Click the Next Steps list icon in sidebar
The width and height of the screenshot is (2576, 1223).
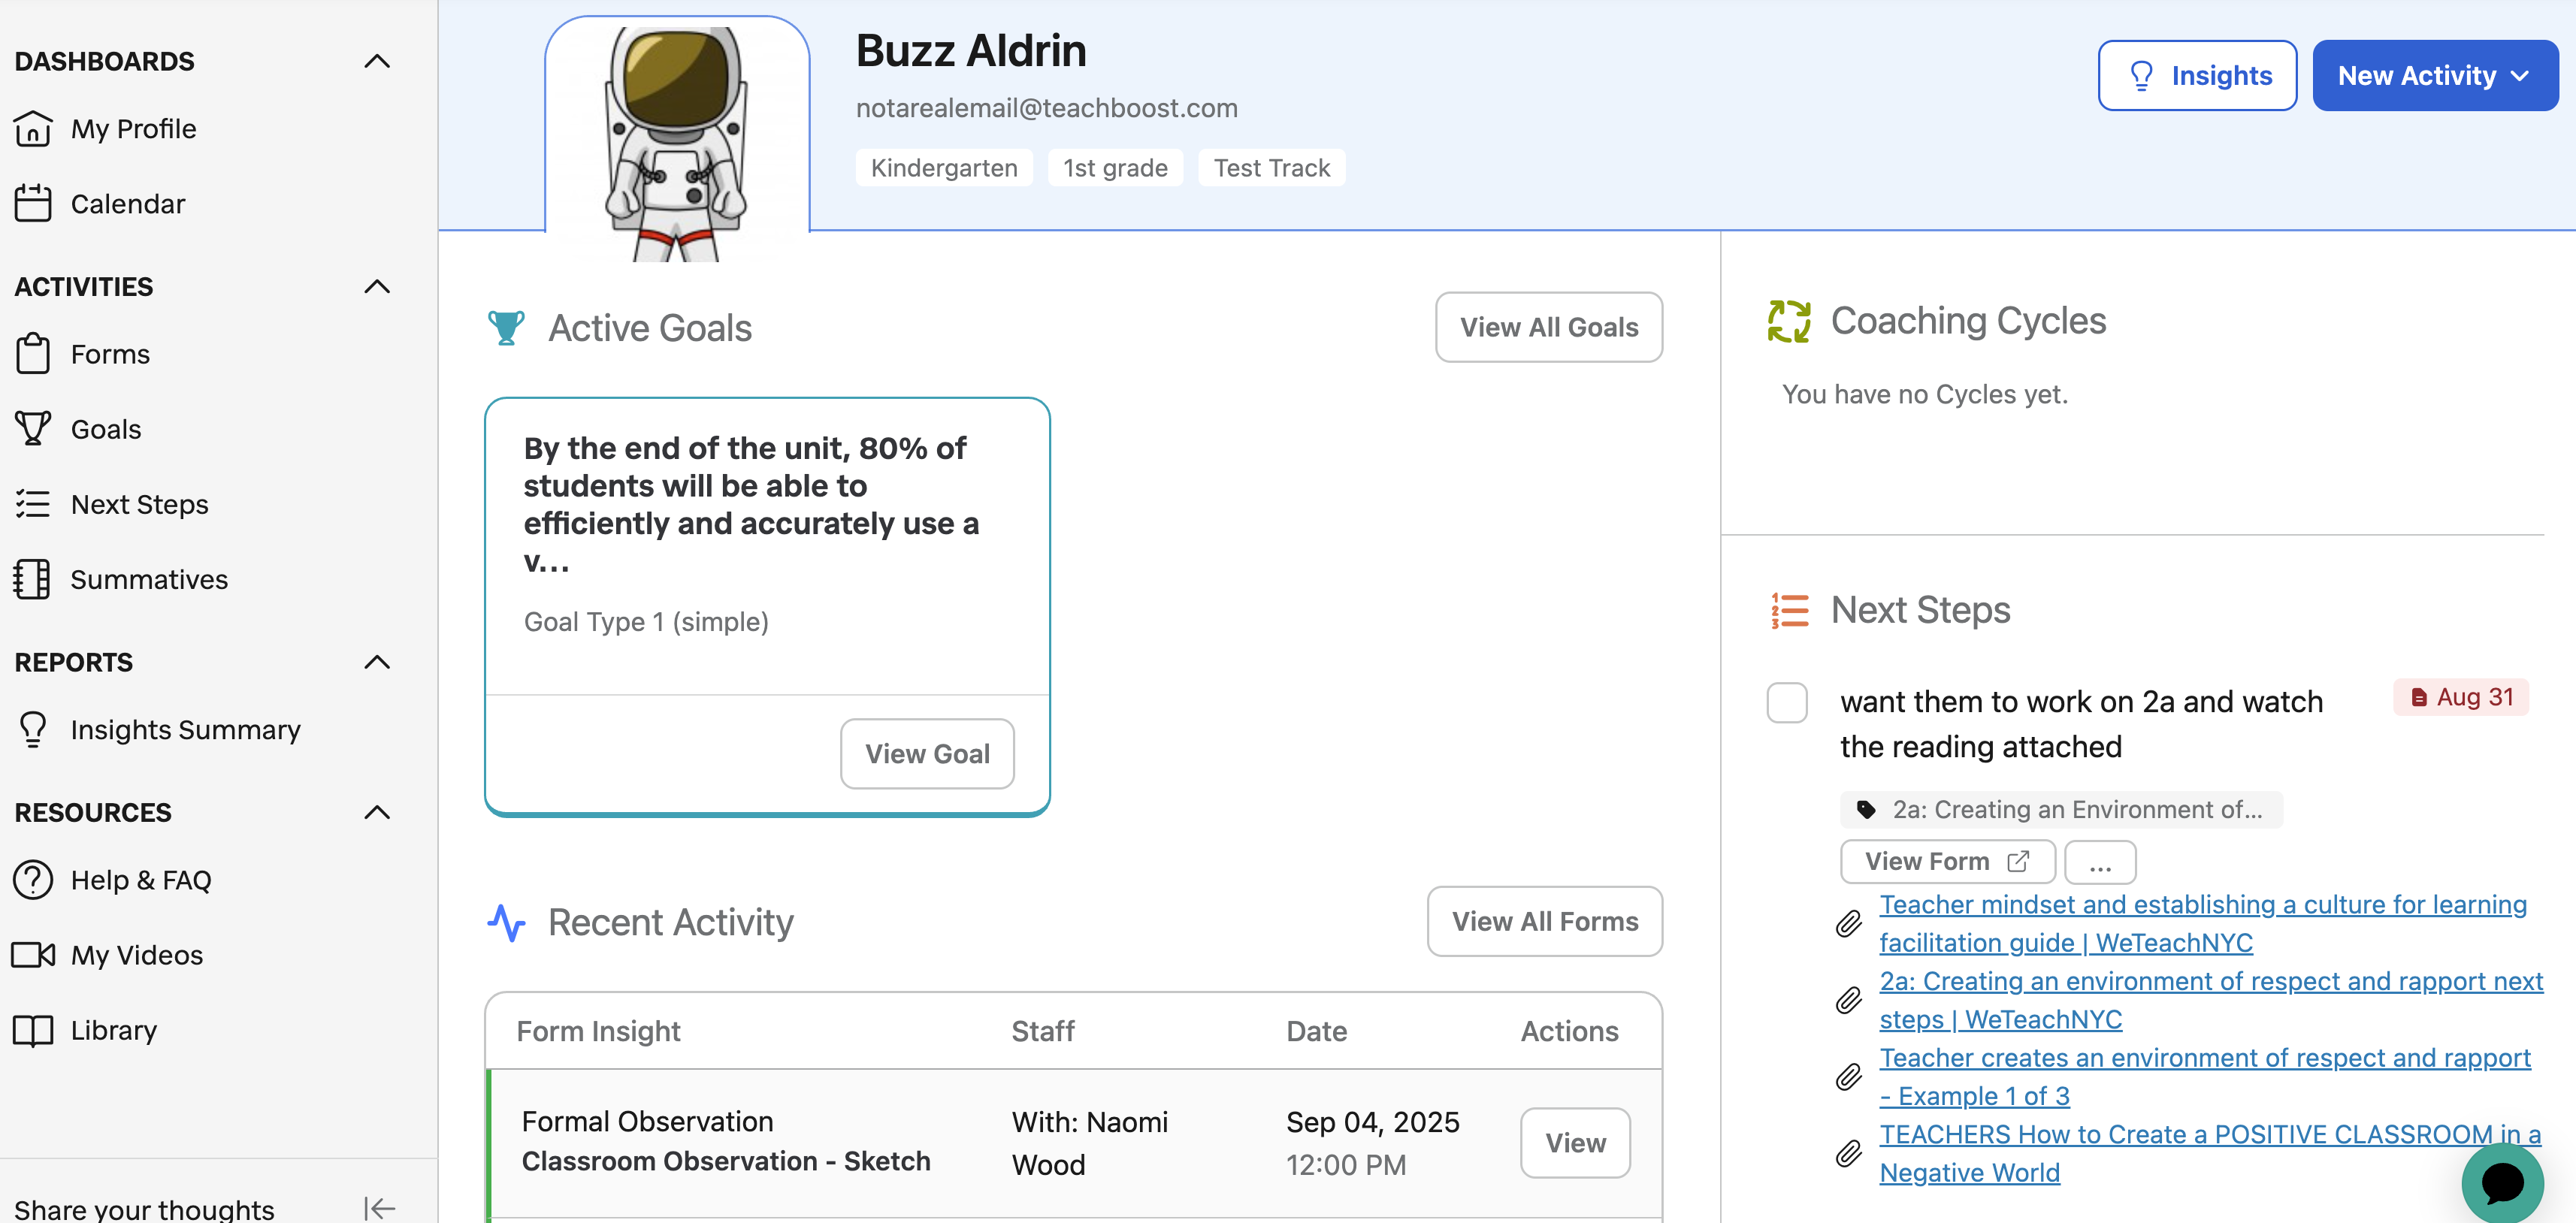[x=33, y=504]
